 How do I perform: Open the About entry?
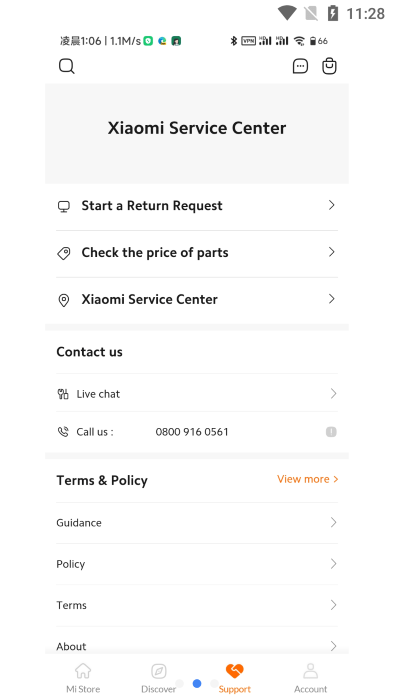pyautogui.click(x=197, y=646)
